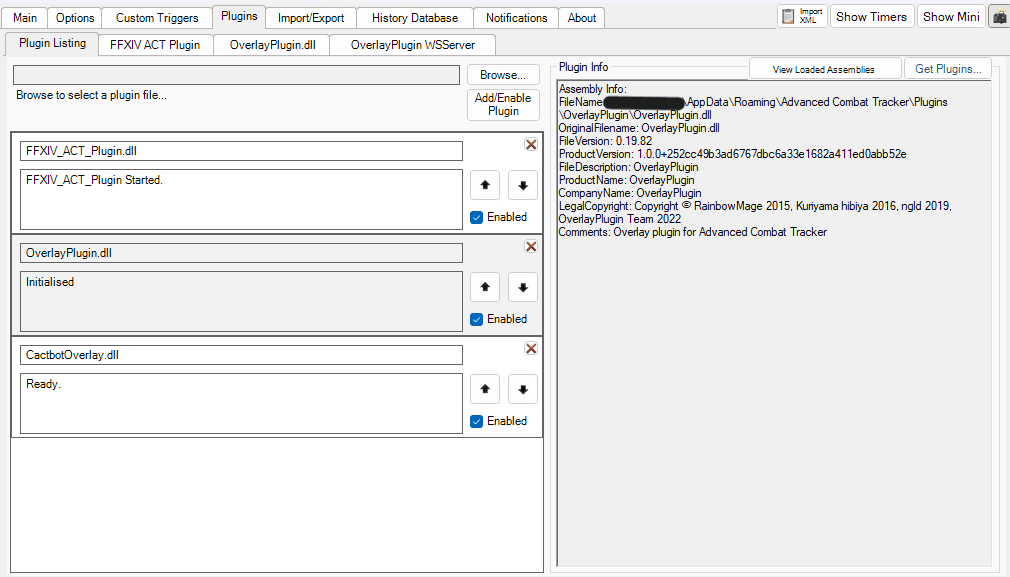
Task: Disable the FFXIV_ACT_Plugin.dll Enabled checkbox
Action: [x=477, y=217]
